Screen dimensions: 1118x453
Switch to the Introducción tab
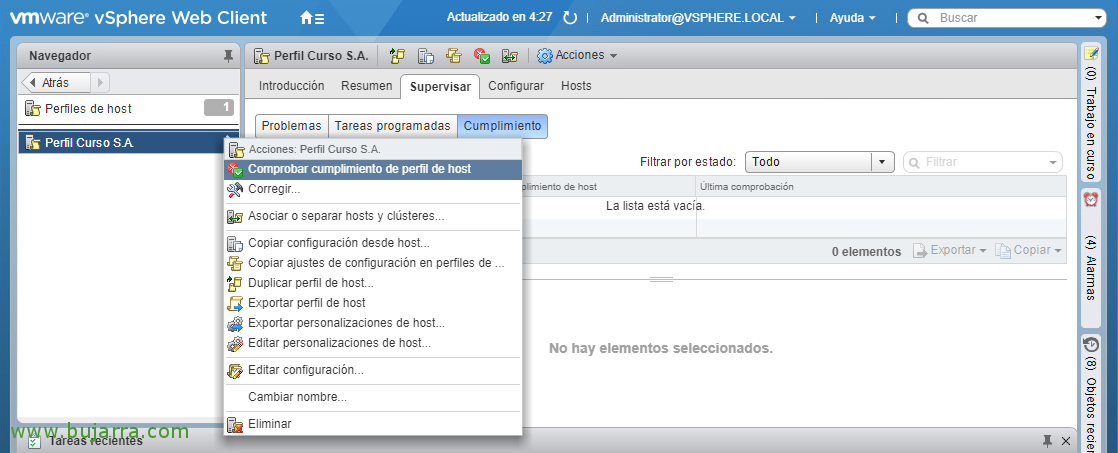pyautogui.click(x=291, y=86)
